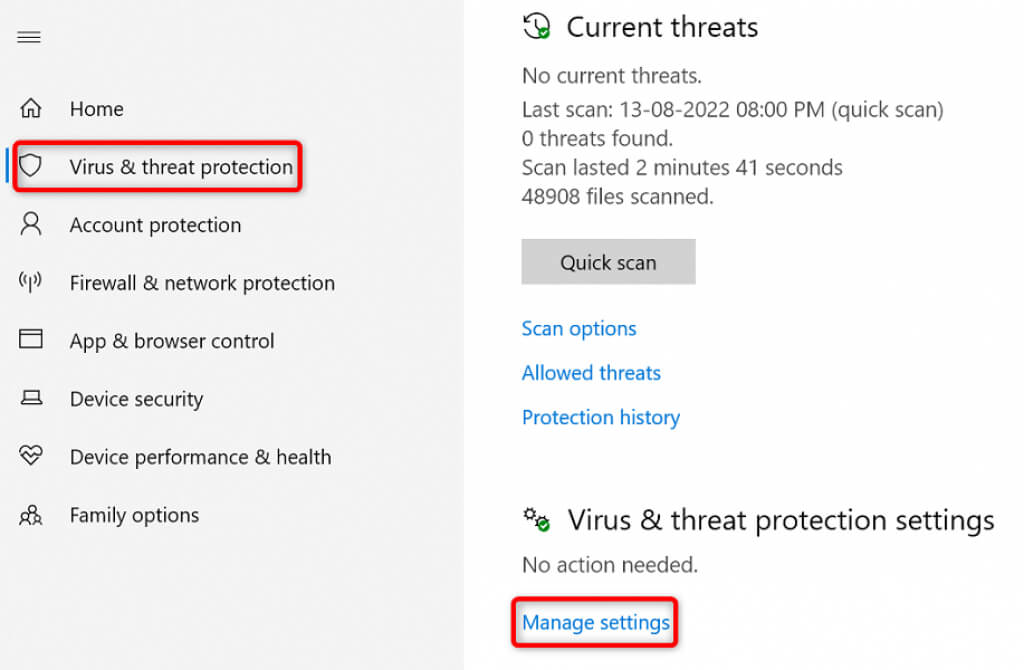Open Firewall & network protection
The height and width of the screenshot is (670, 1024).
point(202,283)
